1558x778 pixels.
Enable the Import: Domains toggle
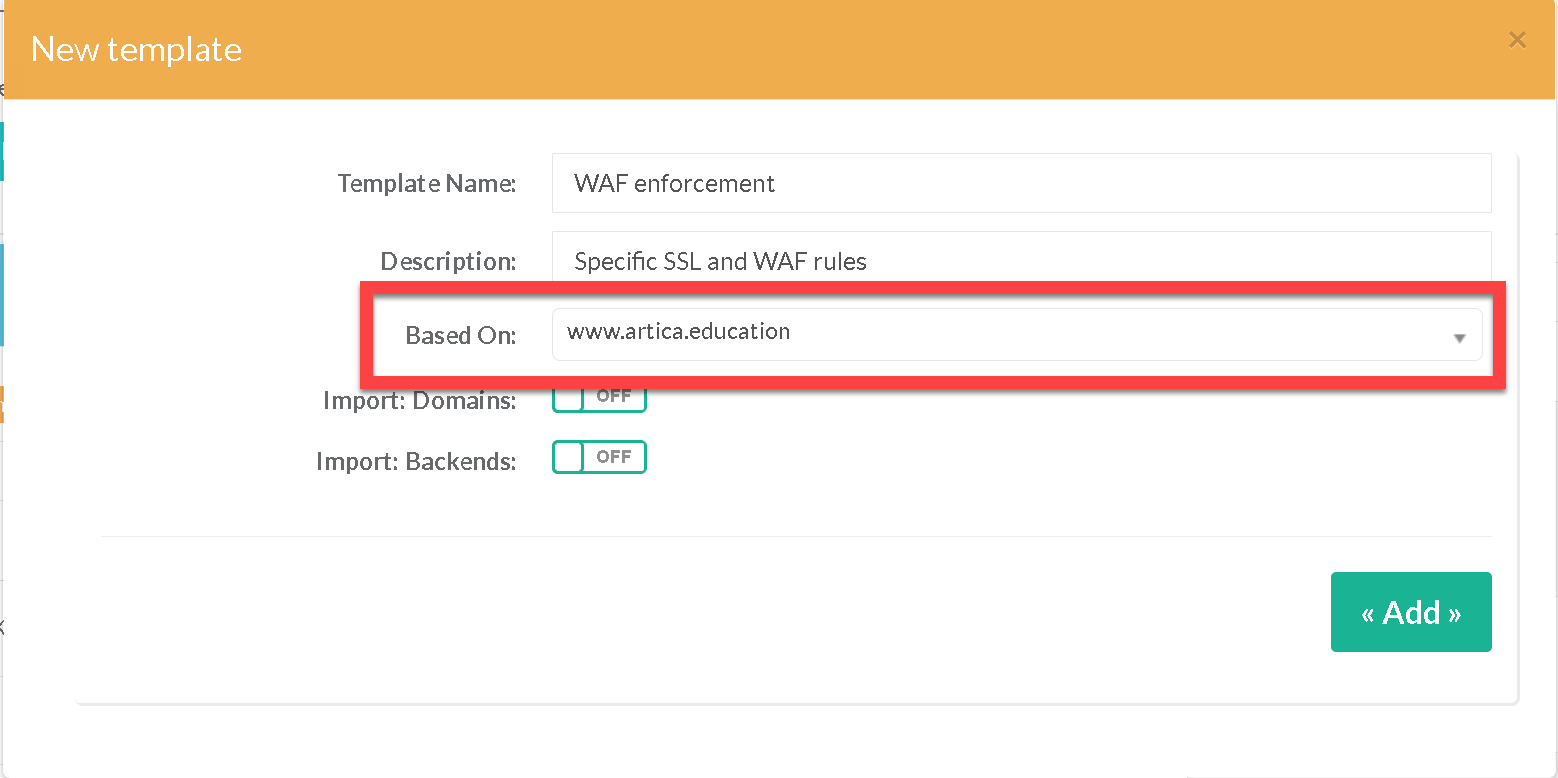click(x=599, y=397)
